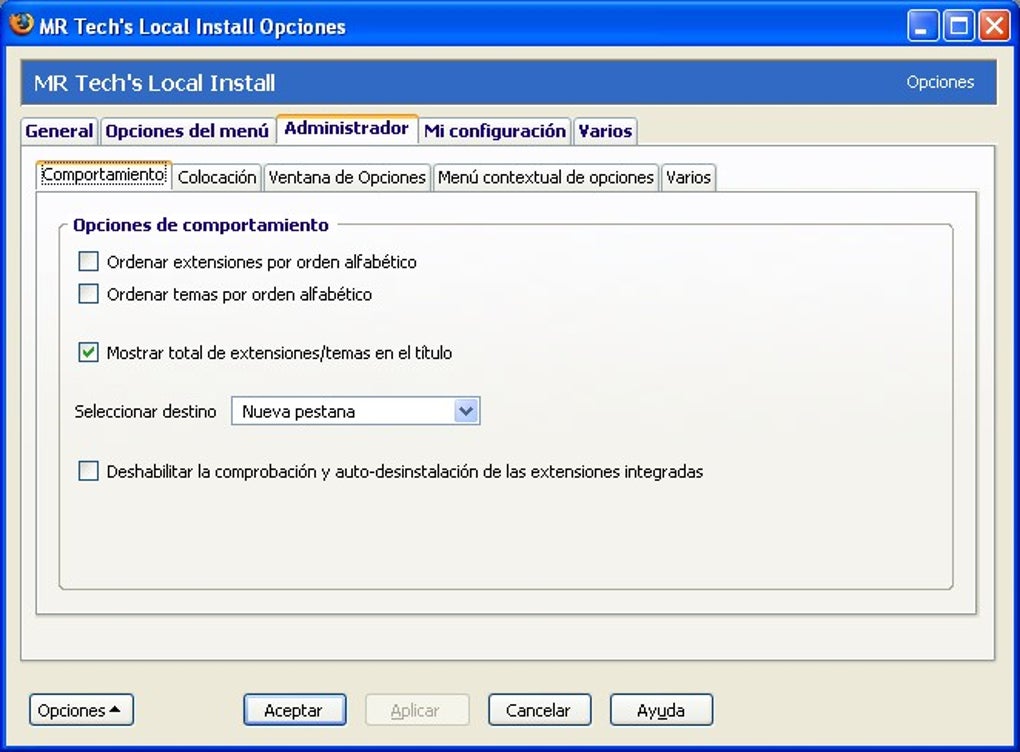Screen dimensions: 1020x752
Task: Minimize the options window
Action: coord(922,26)
